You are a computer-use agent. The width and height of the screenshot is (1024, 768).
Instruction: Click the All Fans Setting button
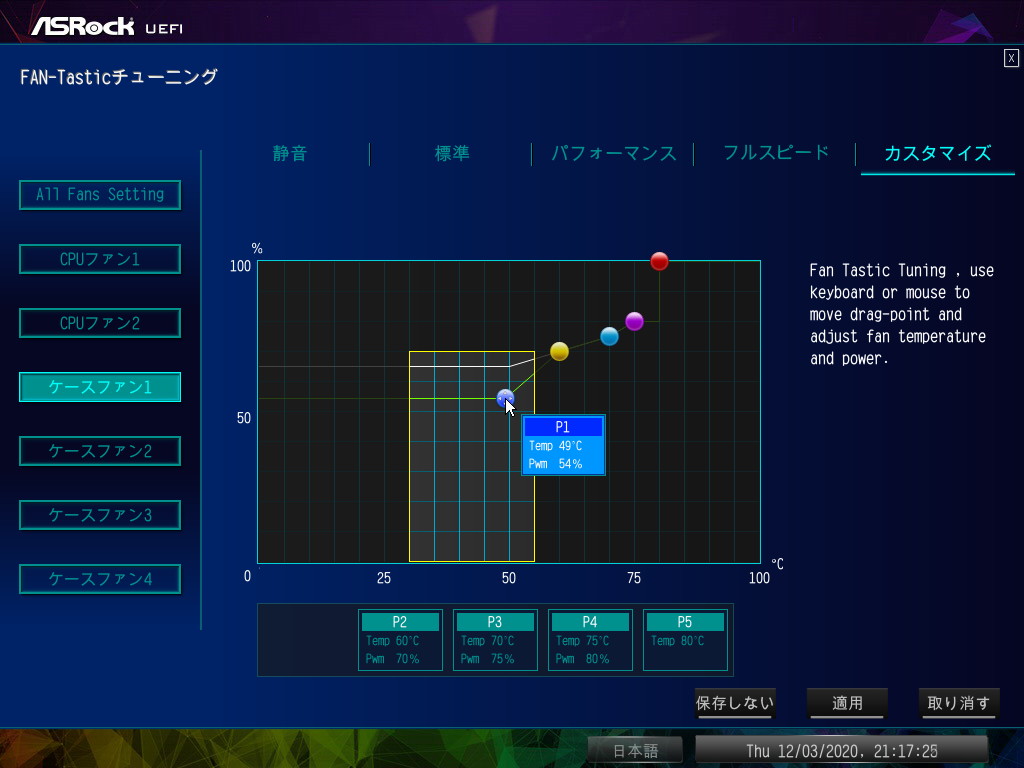coord(100,195)
